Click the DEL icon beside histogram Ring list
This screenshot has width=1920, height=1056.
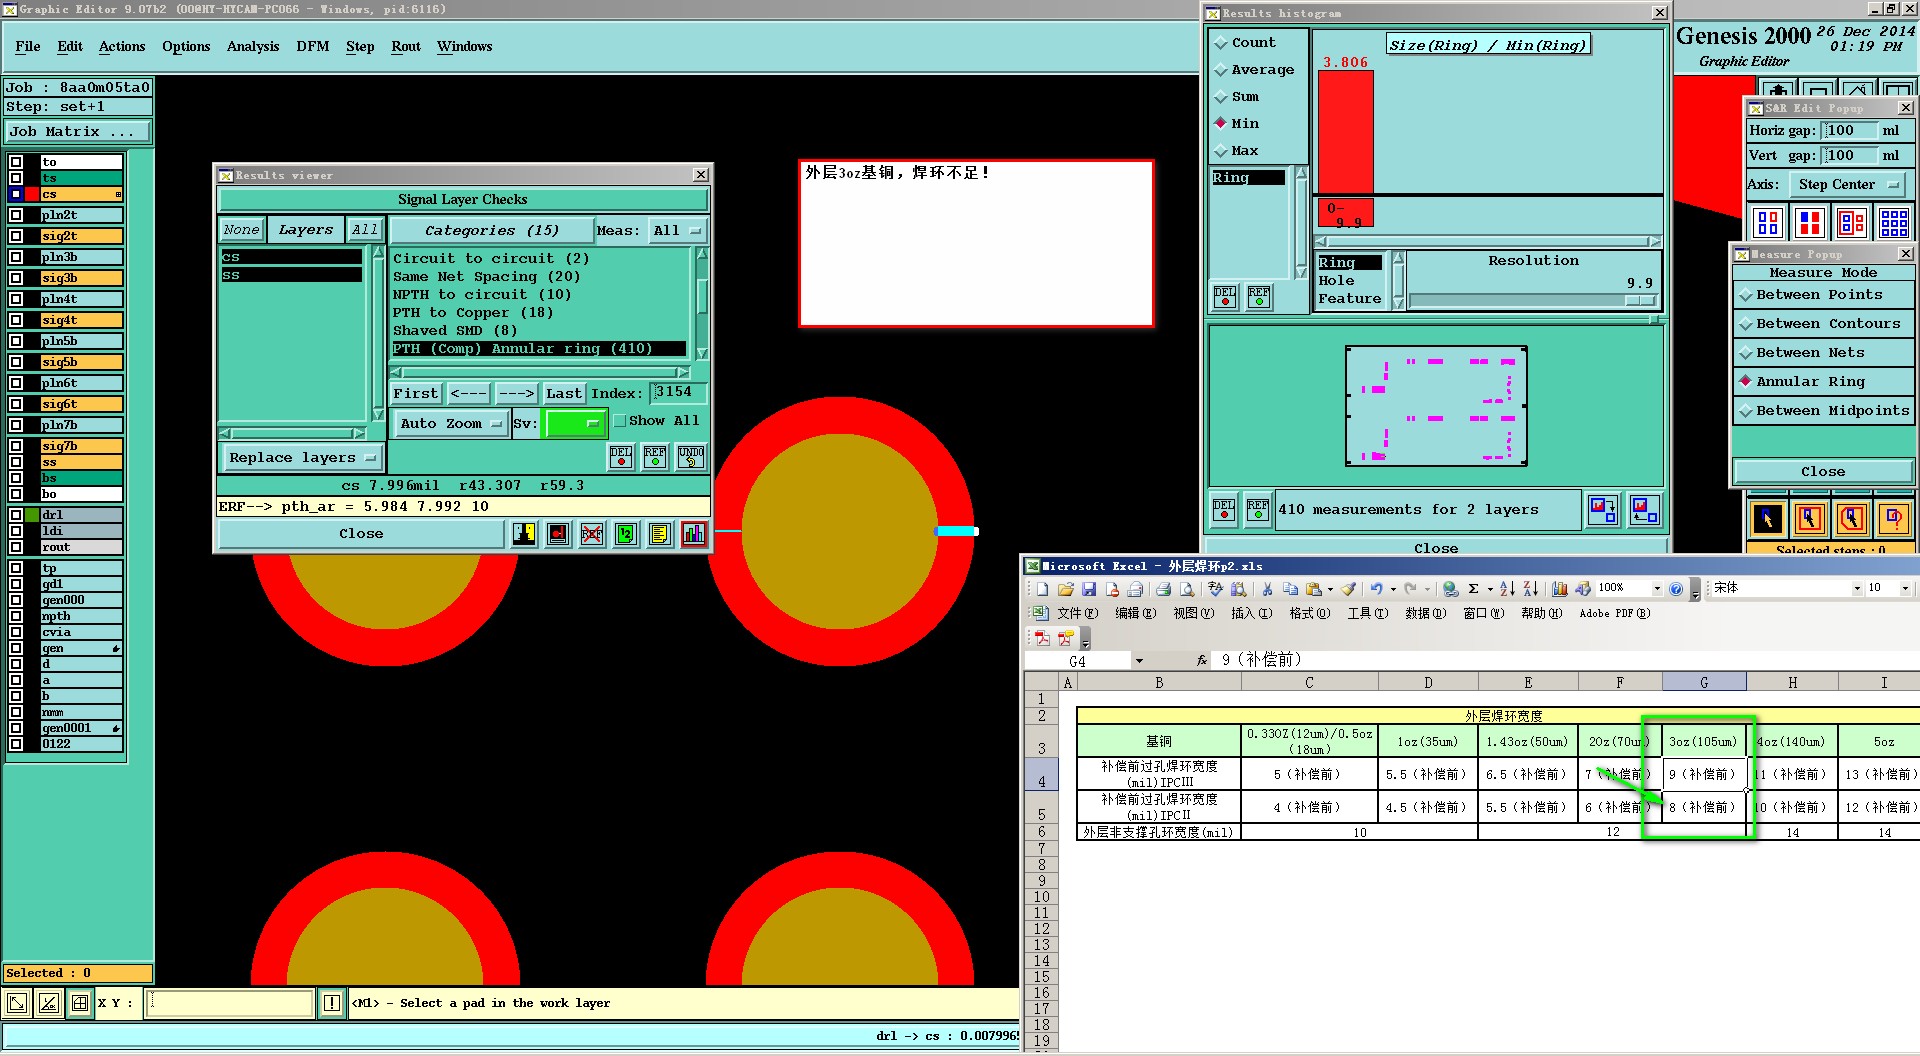tap(1224, 297)
